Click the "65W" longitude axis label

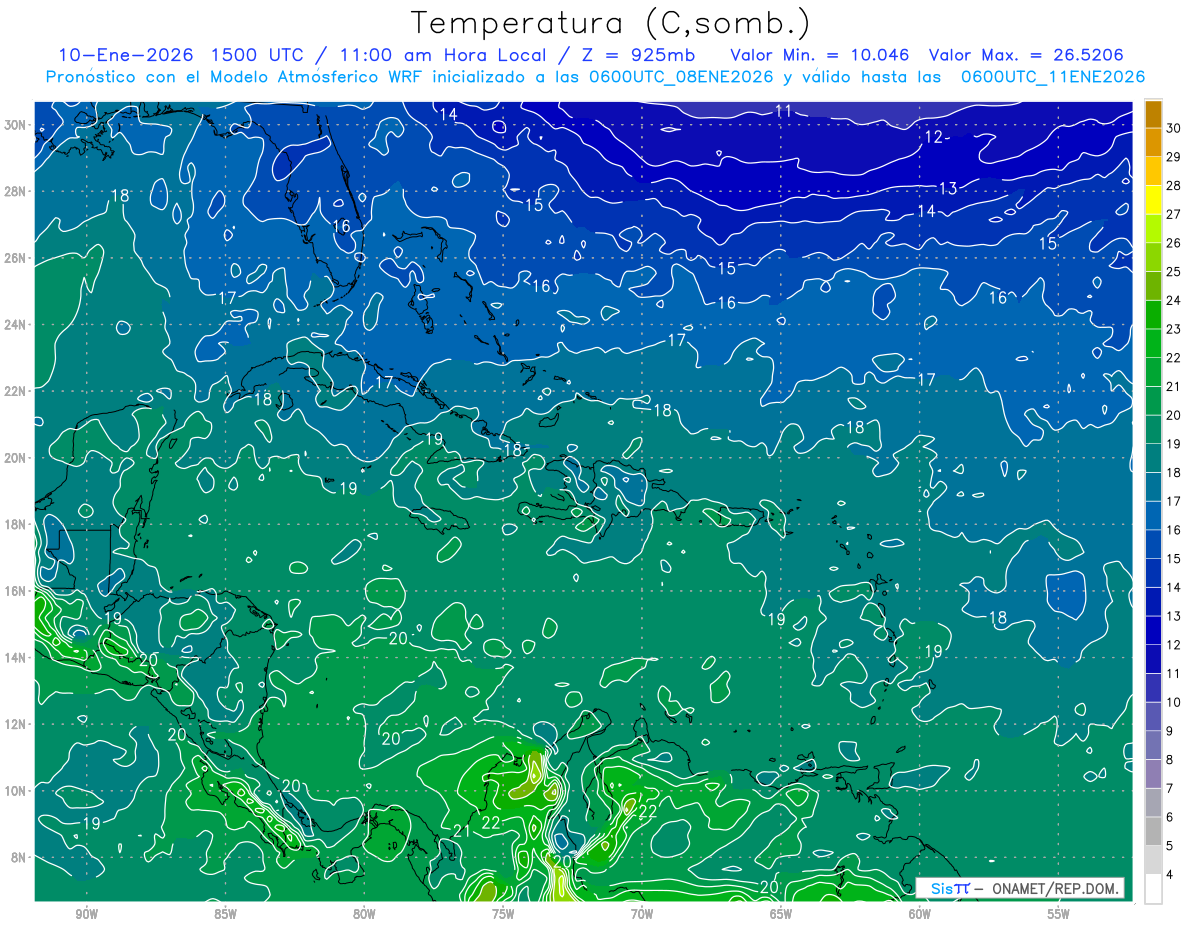781,914
